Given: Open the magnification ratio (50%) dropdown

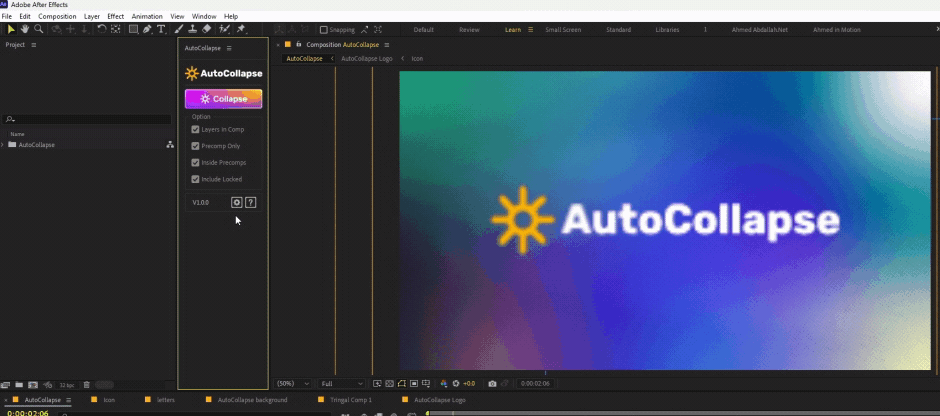Looking at the screenshot, I should click(293, 384).
